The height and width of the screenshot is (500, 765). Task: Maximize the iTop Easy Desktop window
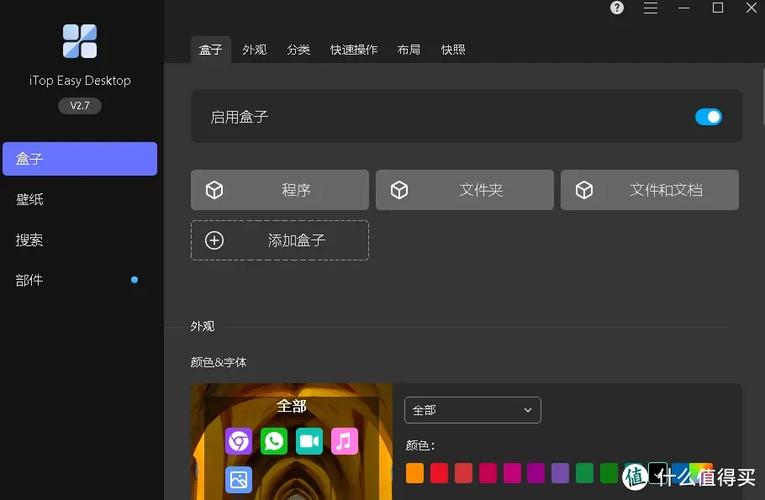point(718,8)
